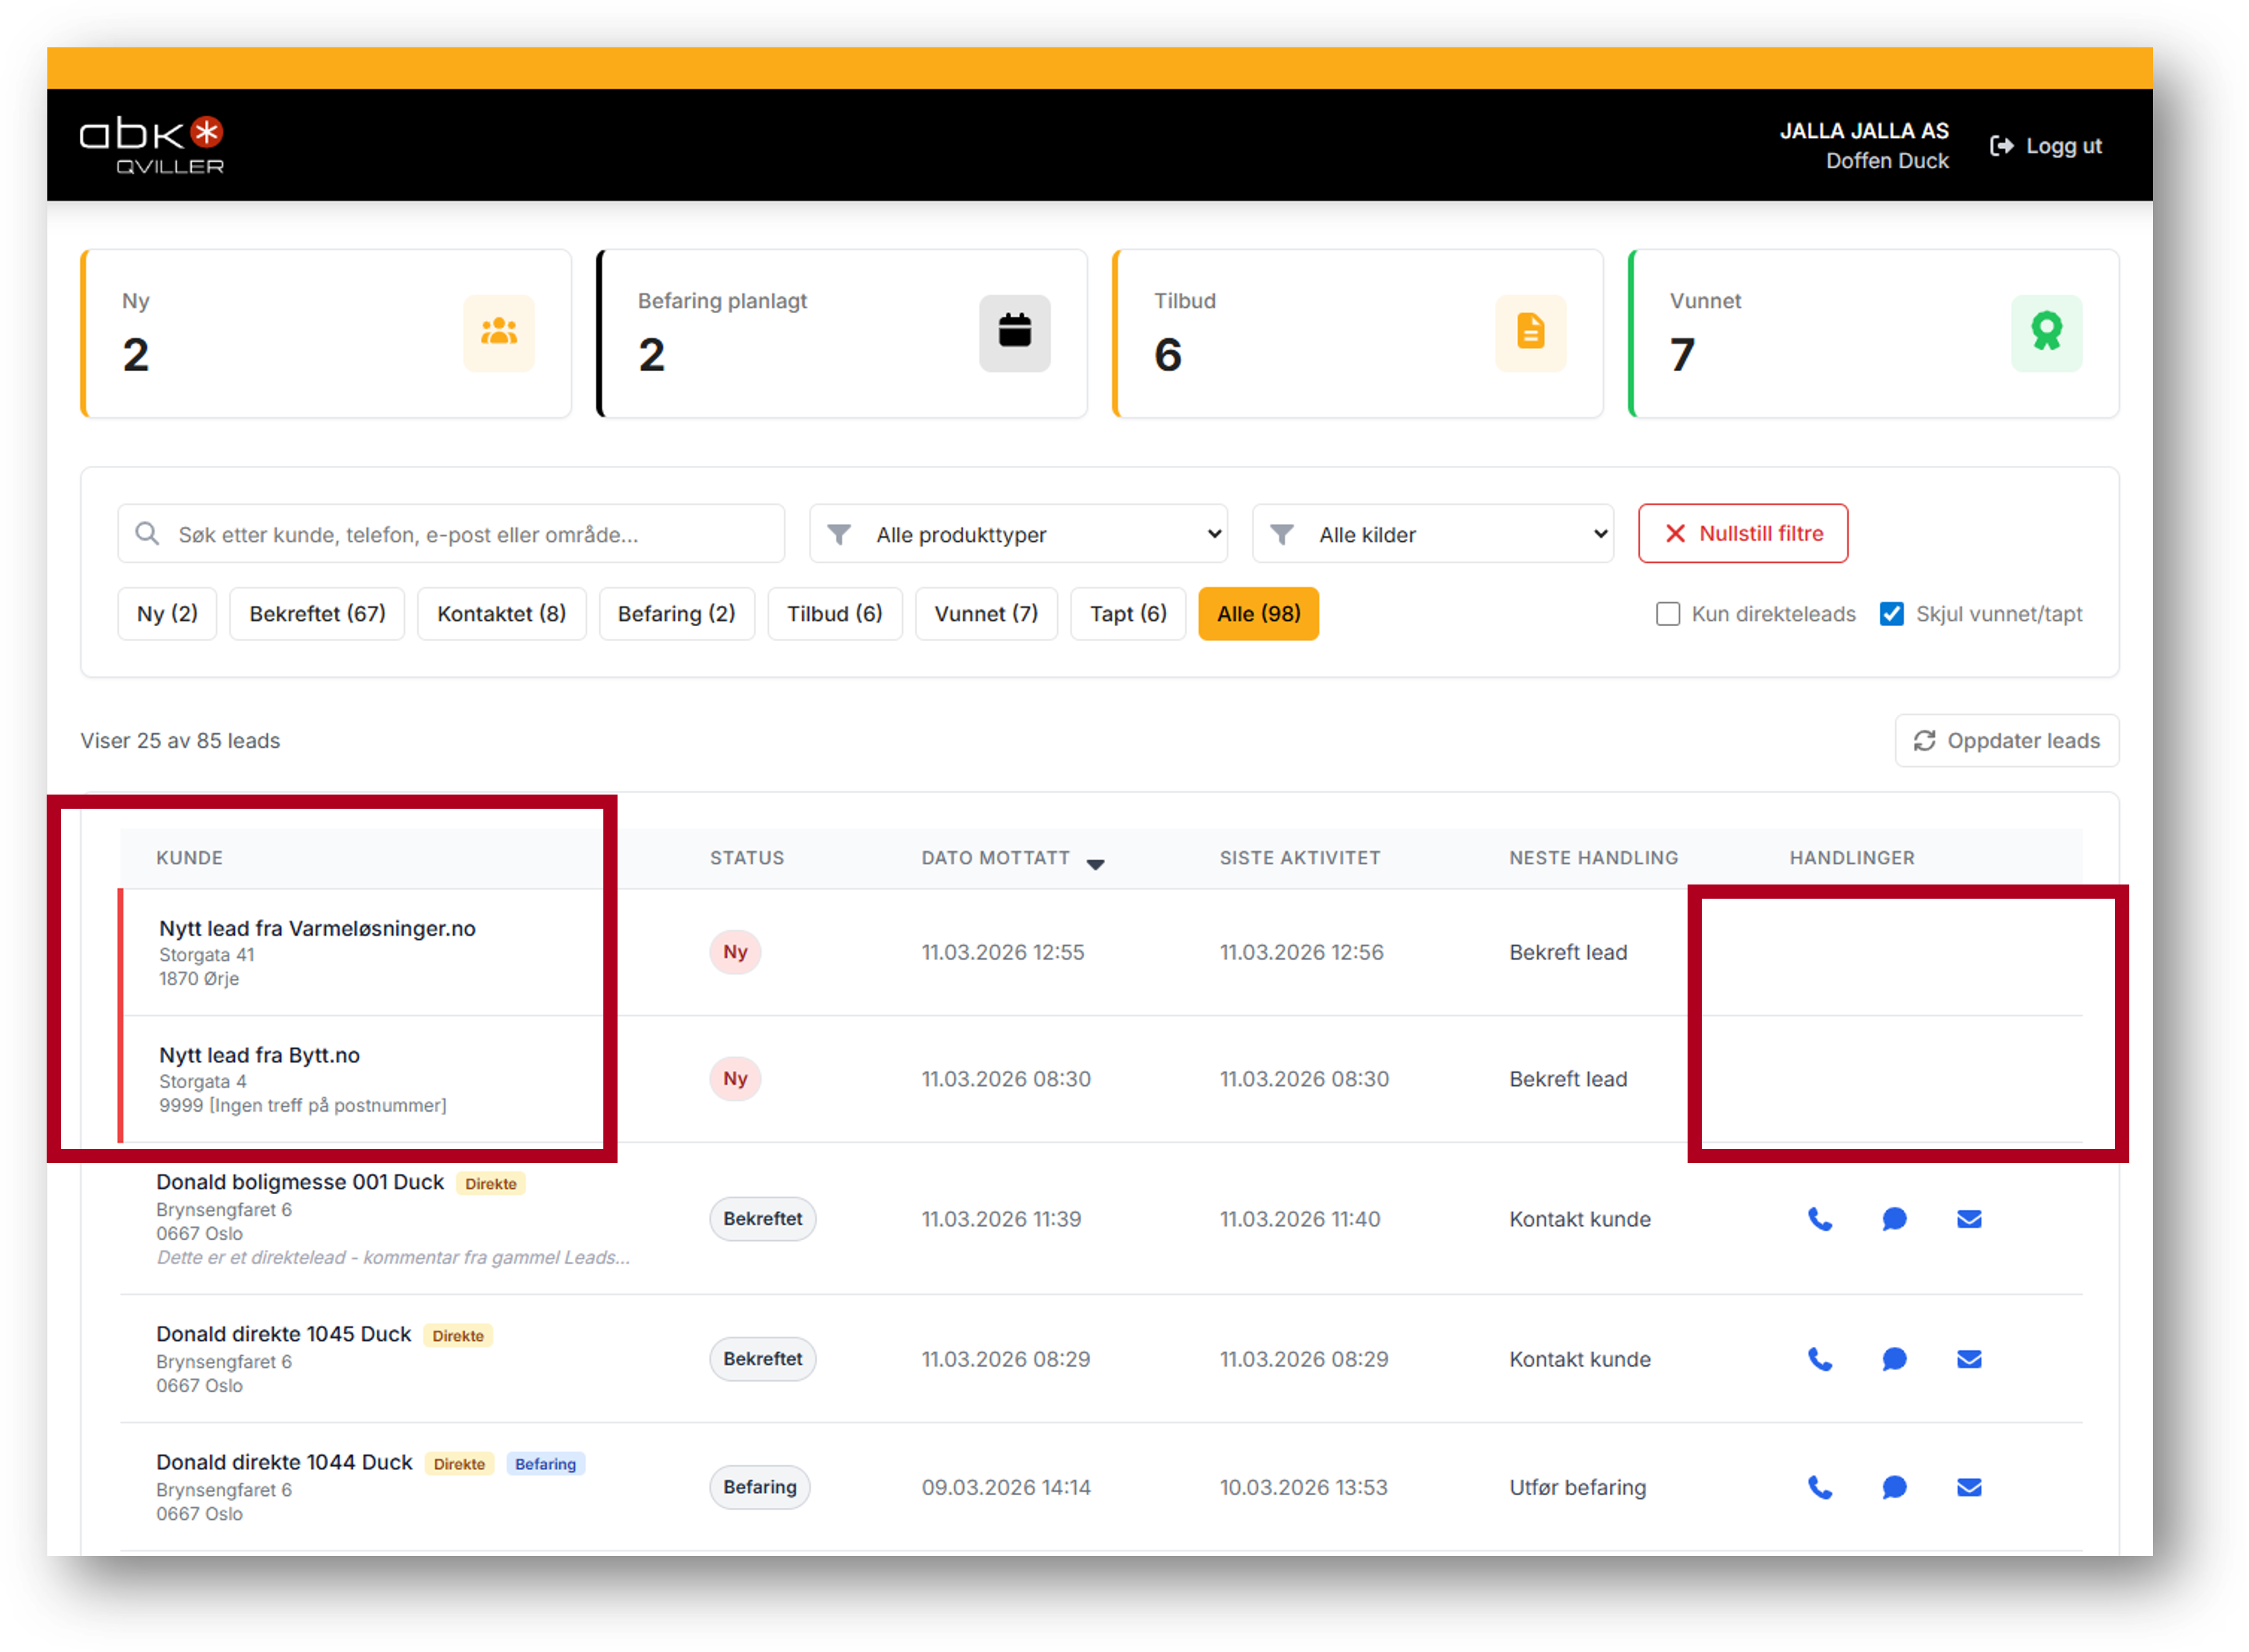Switch to the Tilbud (6) filter tab
This screenshot has height=1652, width=2249.
point(834,614)
